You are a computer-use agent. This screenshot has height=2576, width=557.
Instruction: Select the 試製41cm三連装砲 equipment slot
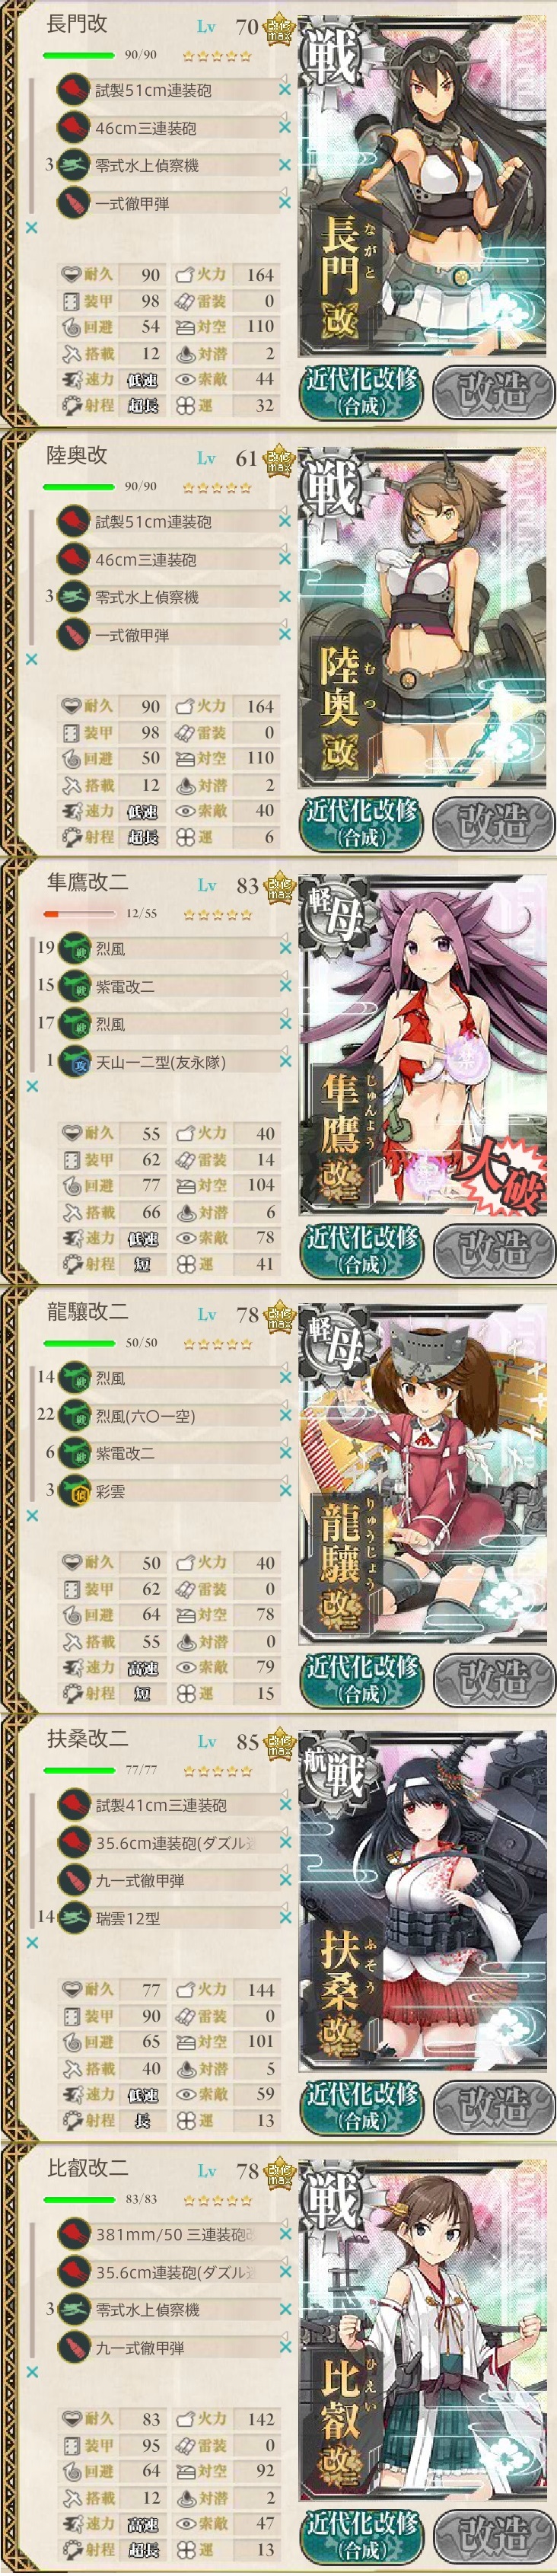[170, 1805]
